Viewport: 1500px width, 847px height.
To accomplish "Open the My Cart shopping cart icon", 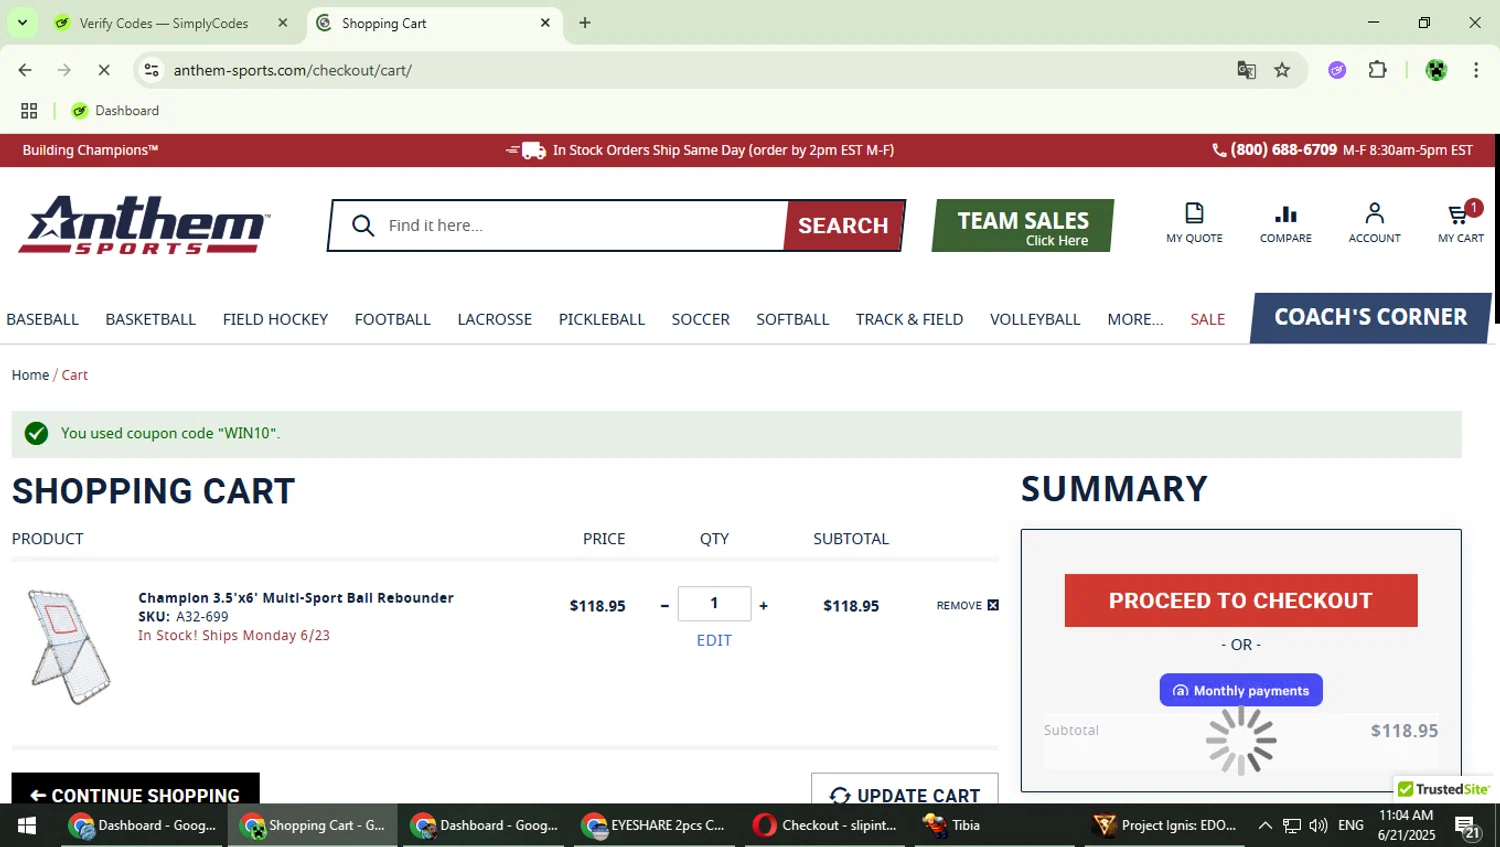I will (x=1460, y=213).
